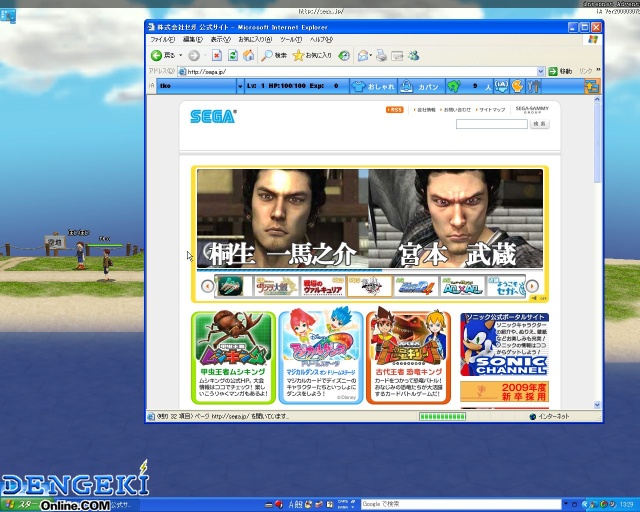Open the ツール (Tools) menu

coord(291,39)
